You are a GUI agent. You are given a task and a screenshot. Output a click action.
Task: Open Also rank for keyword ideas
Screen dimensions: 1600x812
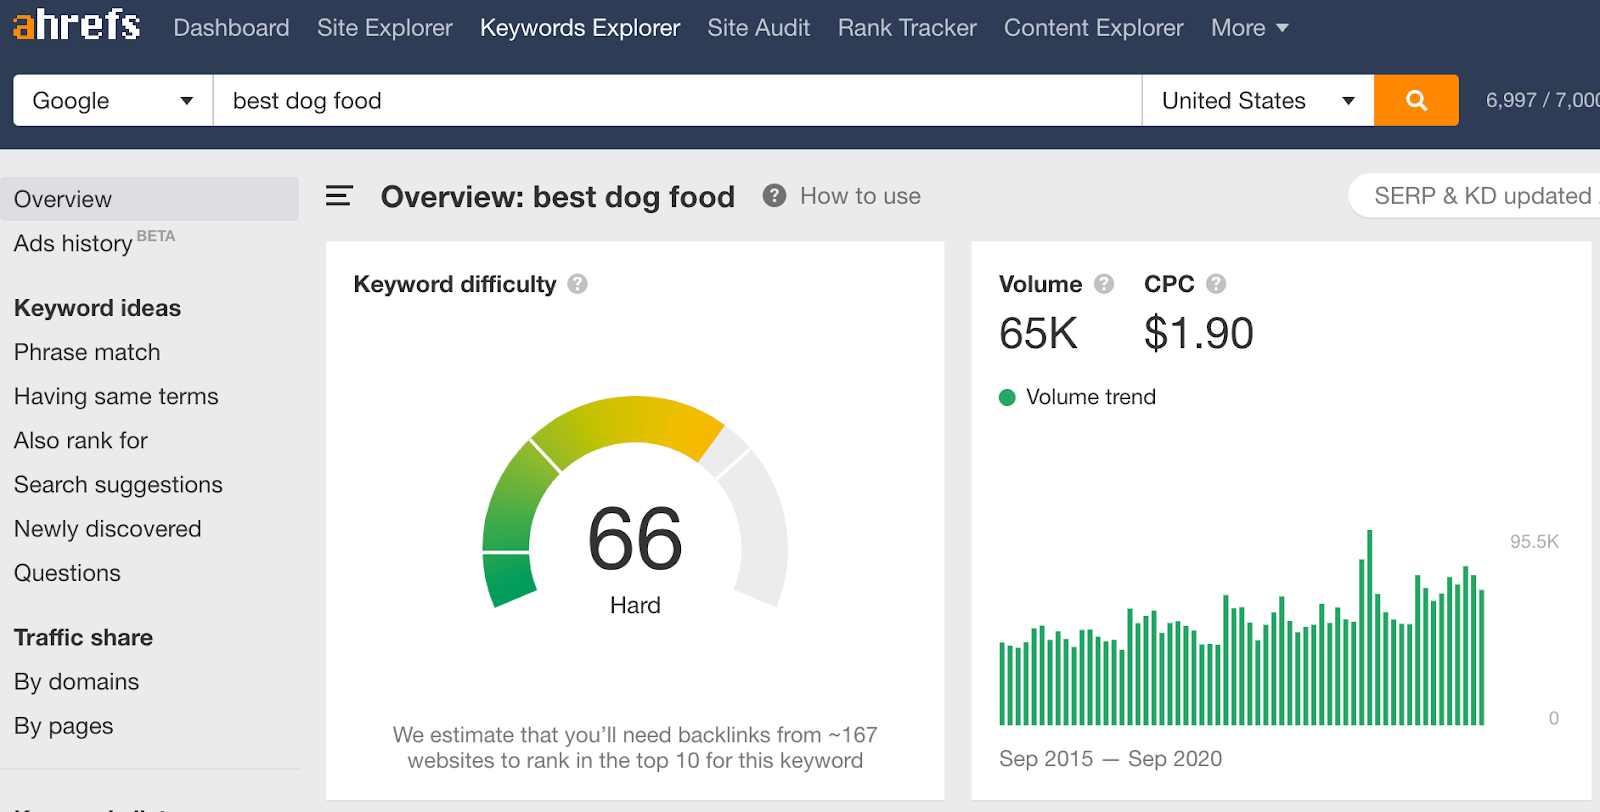coord(81,440)
